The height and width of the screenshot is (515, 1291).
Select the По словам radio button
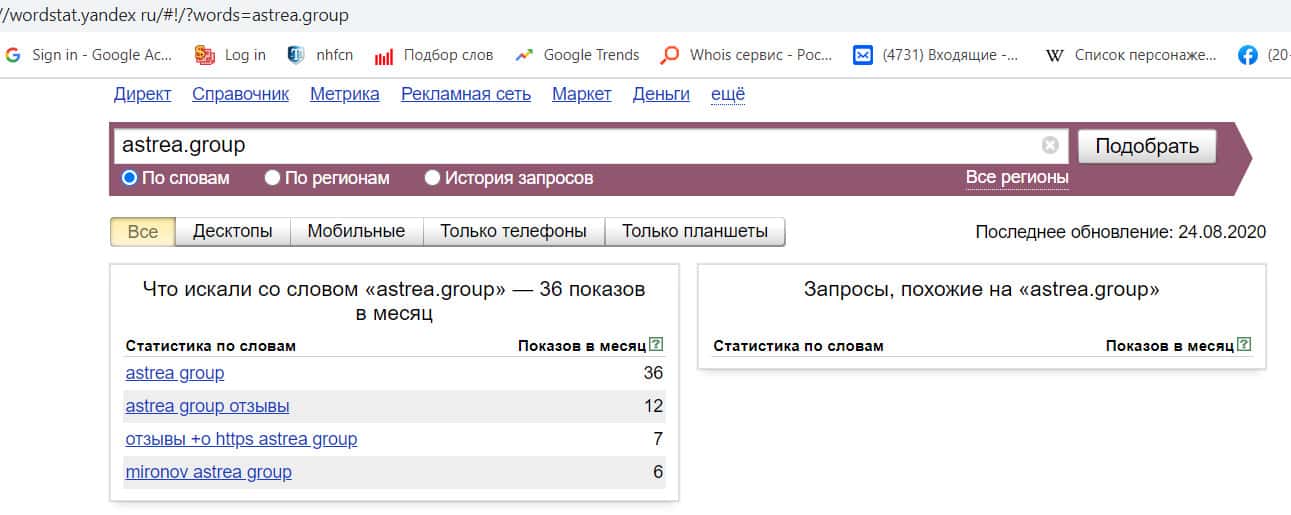tap(129, 178)
